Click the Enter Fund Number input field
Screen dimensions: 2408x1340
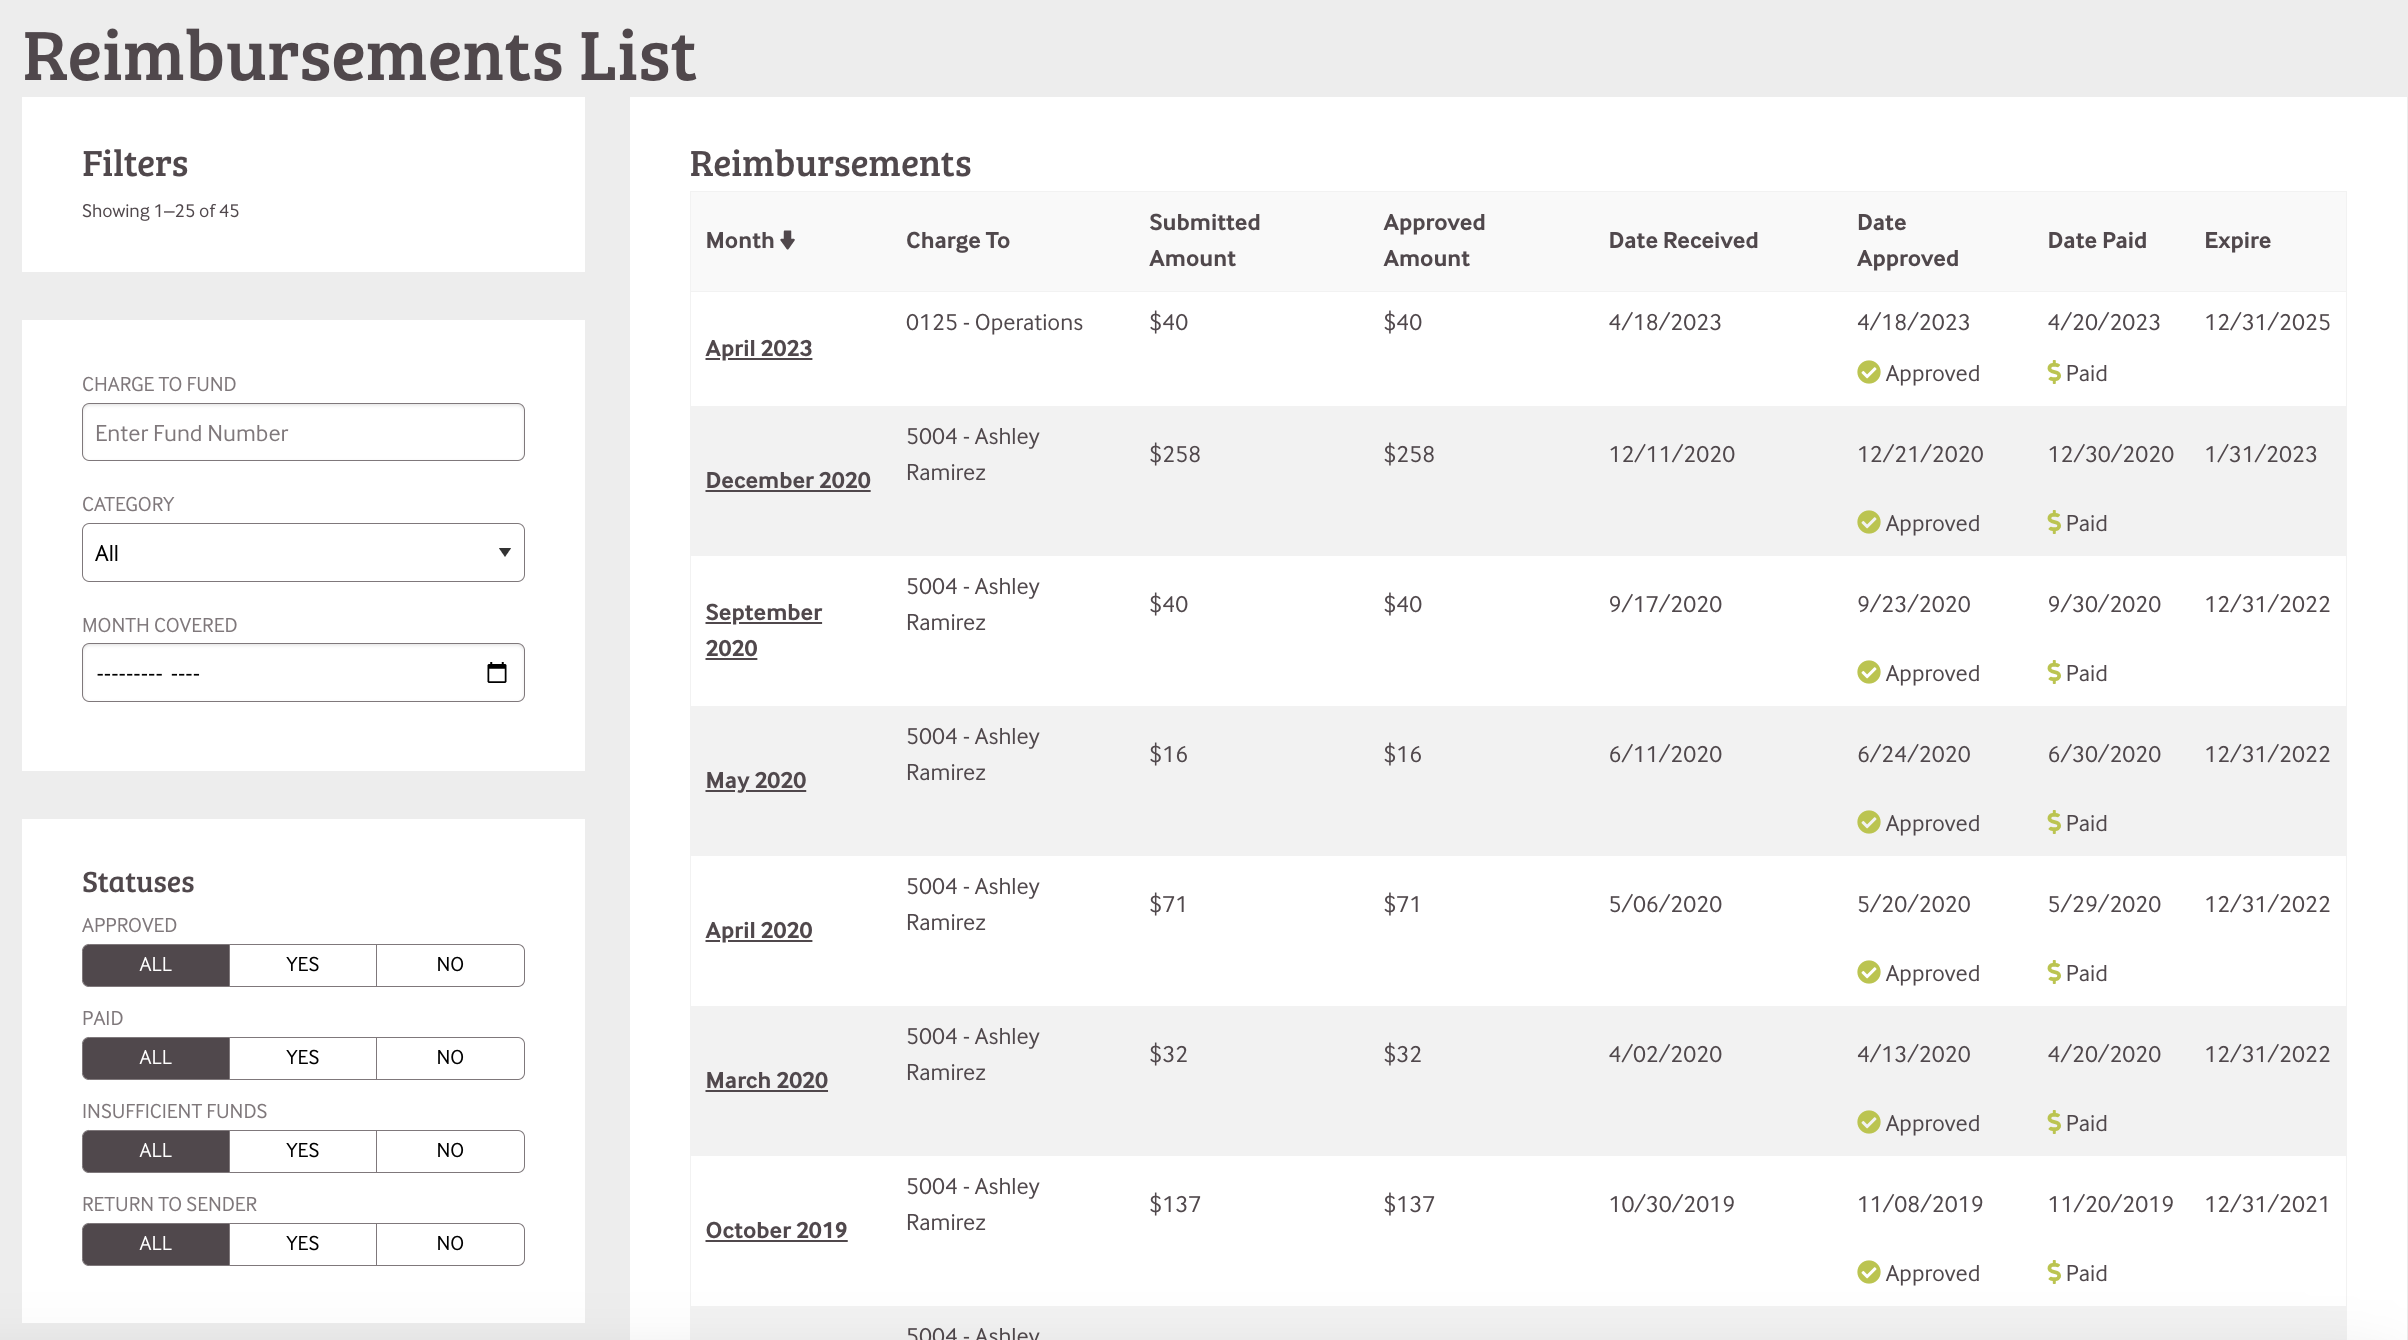click(303, 433)
